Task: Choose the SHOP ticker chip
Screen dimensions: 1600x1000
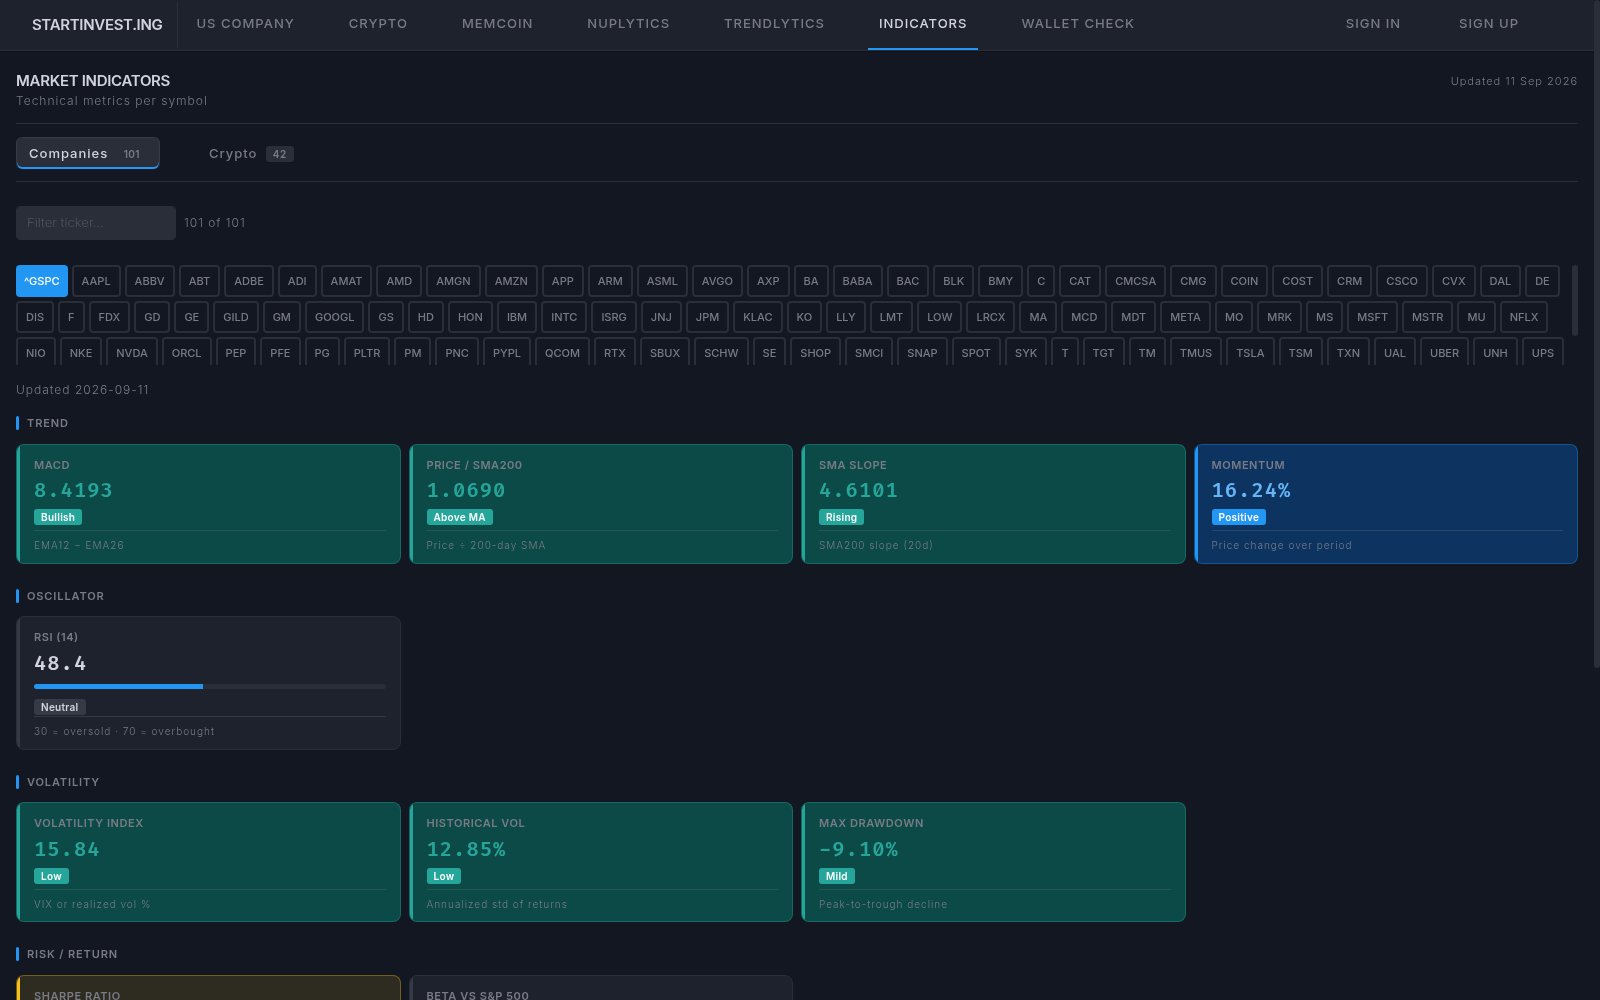Action: pos(815,353)
